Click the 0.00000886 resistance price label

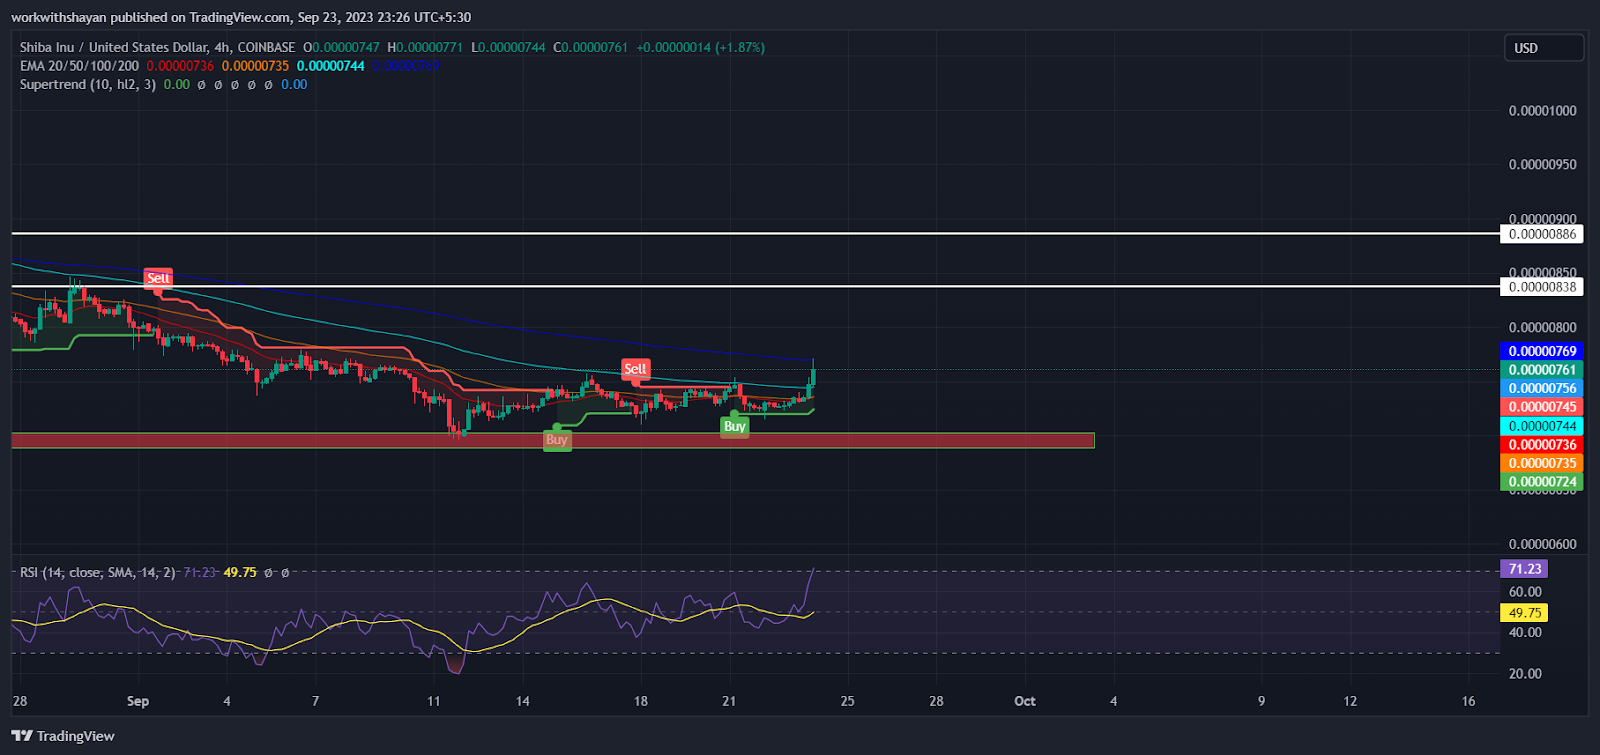click(x=1542, y=234)
